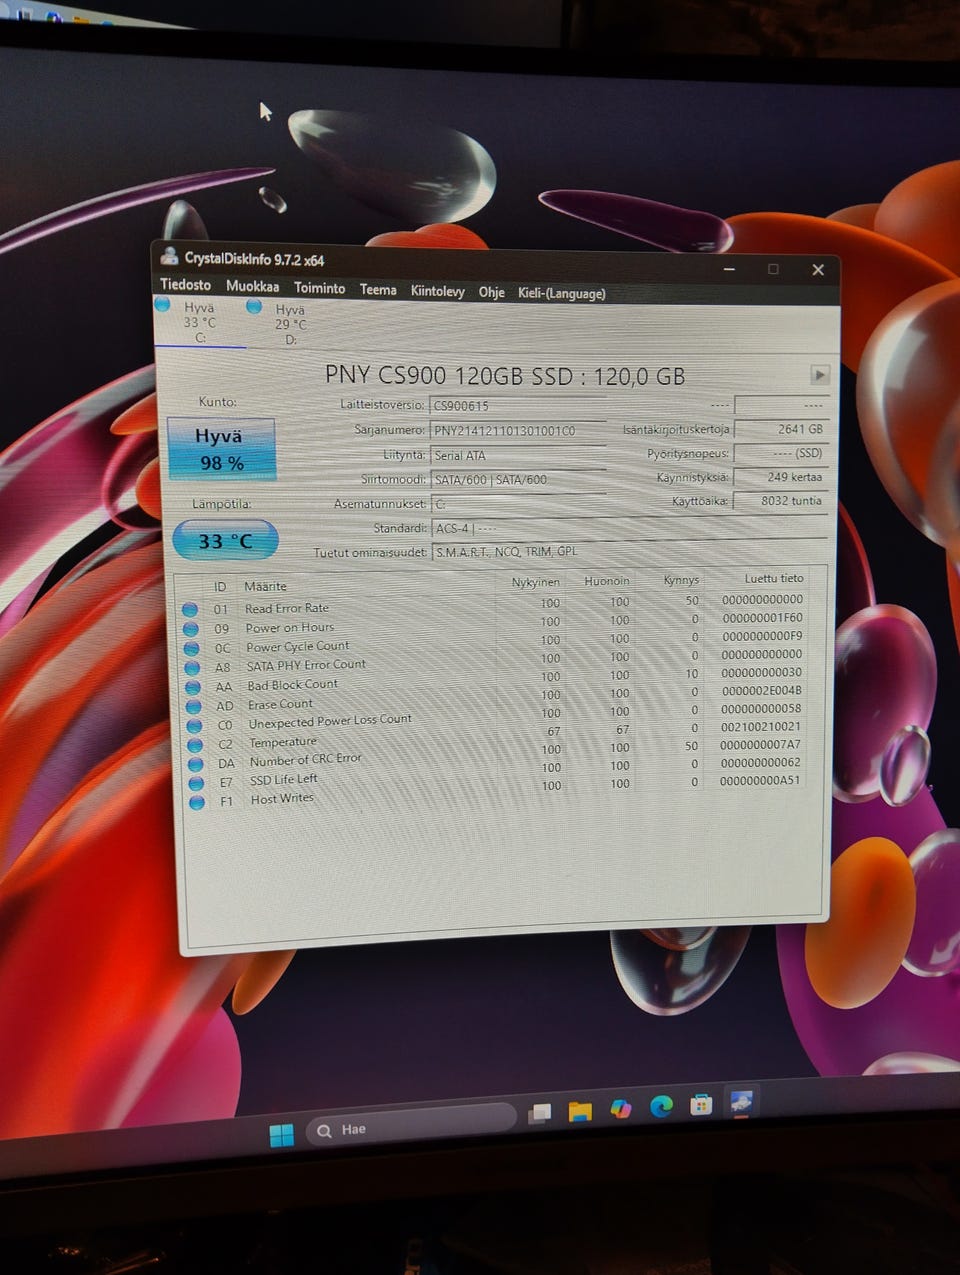
Task: Click the Liityntä field Serial ATA
Action: 517,455
